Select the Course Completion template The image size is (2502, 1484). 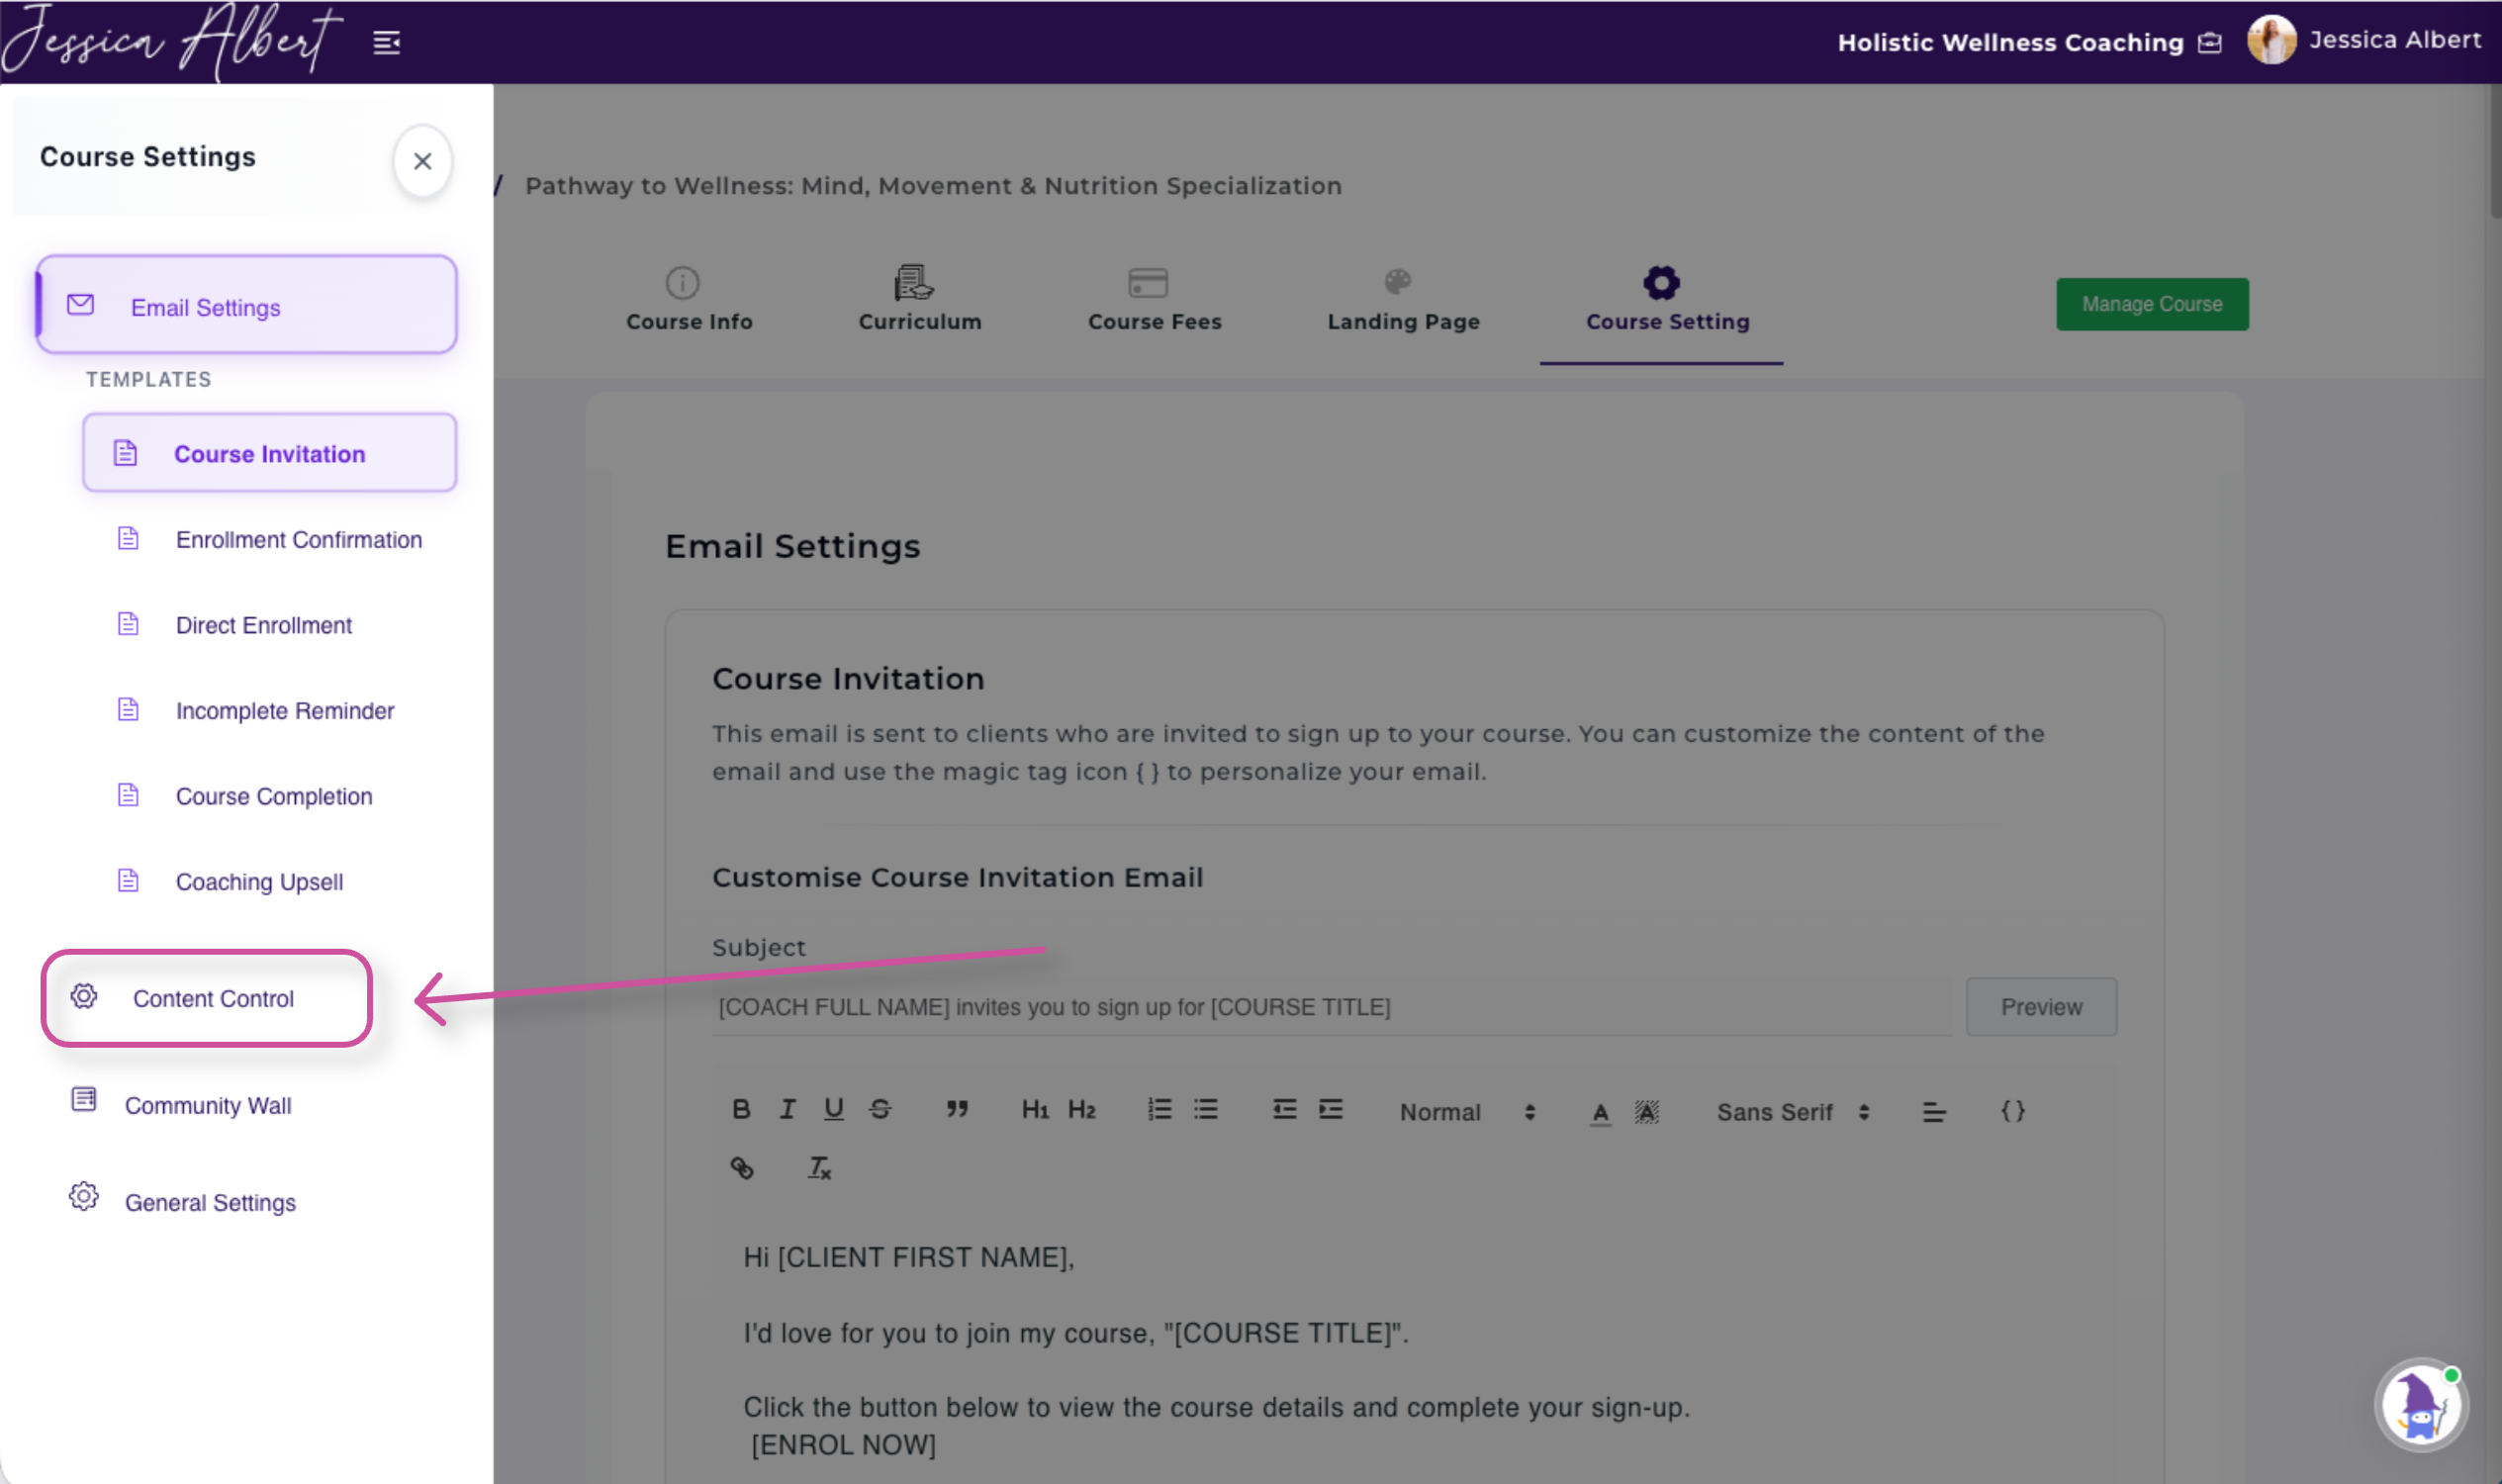click(x=269, y=796)
